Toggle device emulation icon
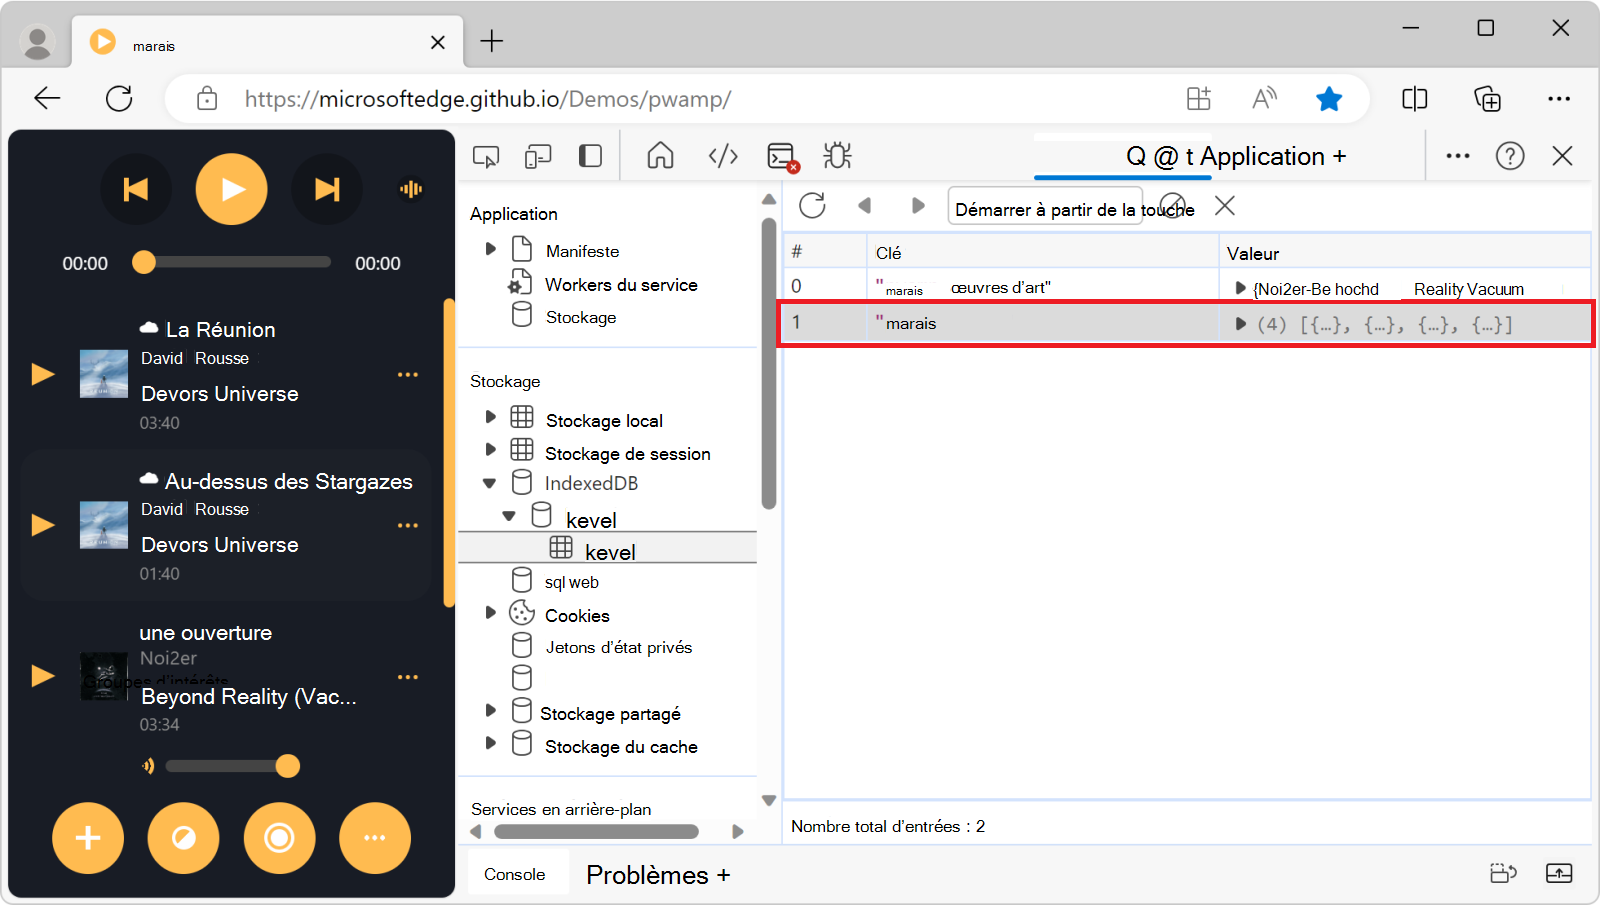The height and width of the screenshot is (905, 1600). [x=538, y=156]
